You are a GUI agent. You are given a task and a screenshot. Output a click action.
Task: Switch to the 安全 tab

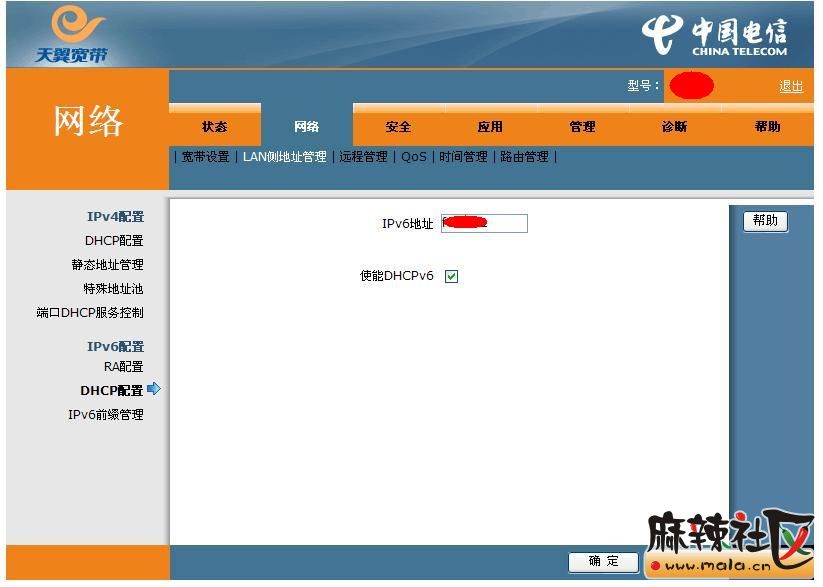(398, 127)
